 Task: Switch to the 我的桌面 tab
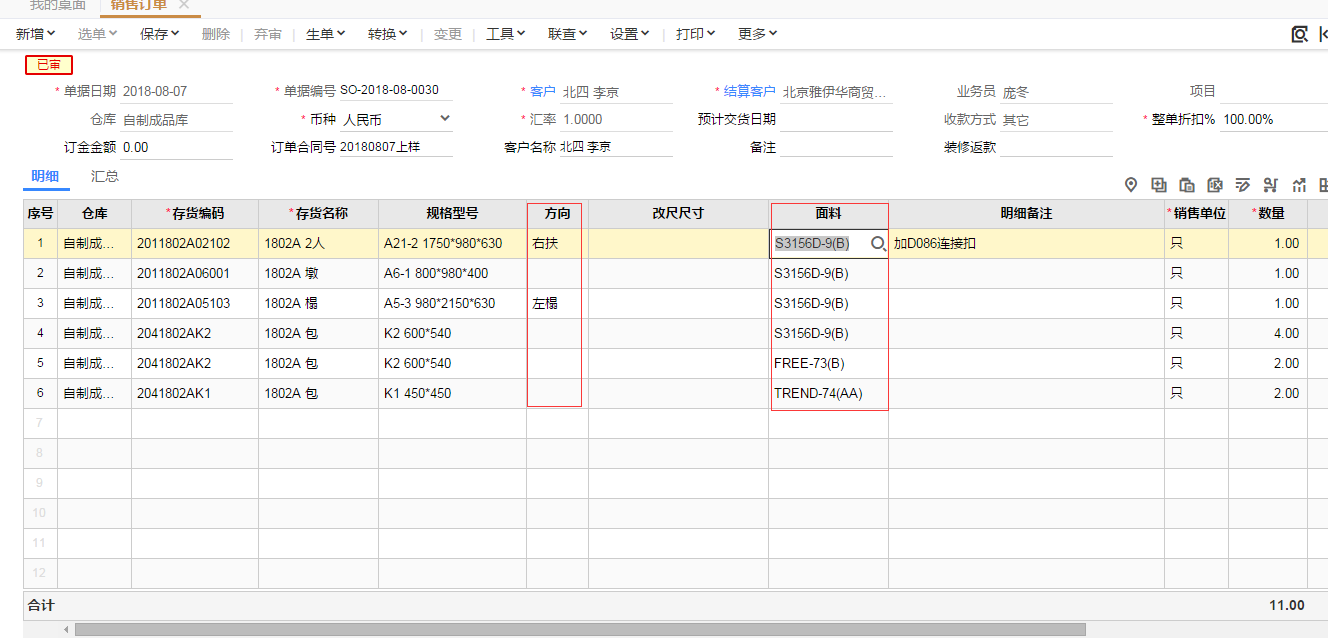58,5
